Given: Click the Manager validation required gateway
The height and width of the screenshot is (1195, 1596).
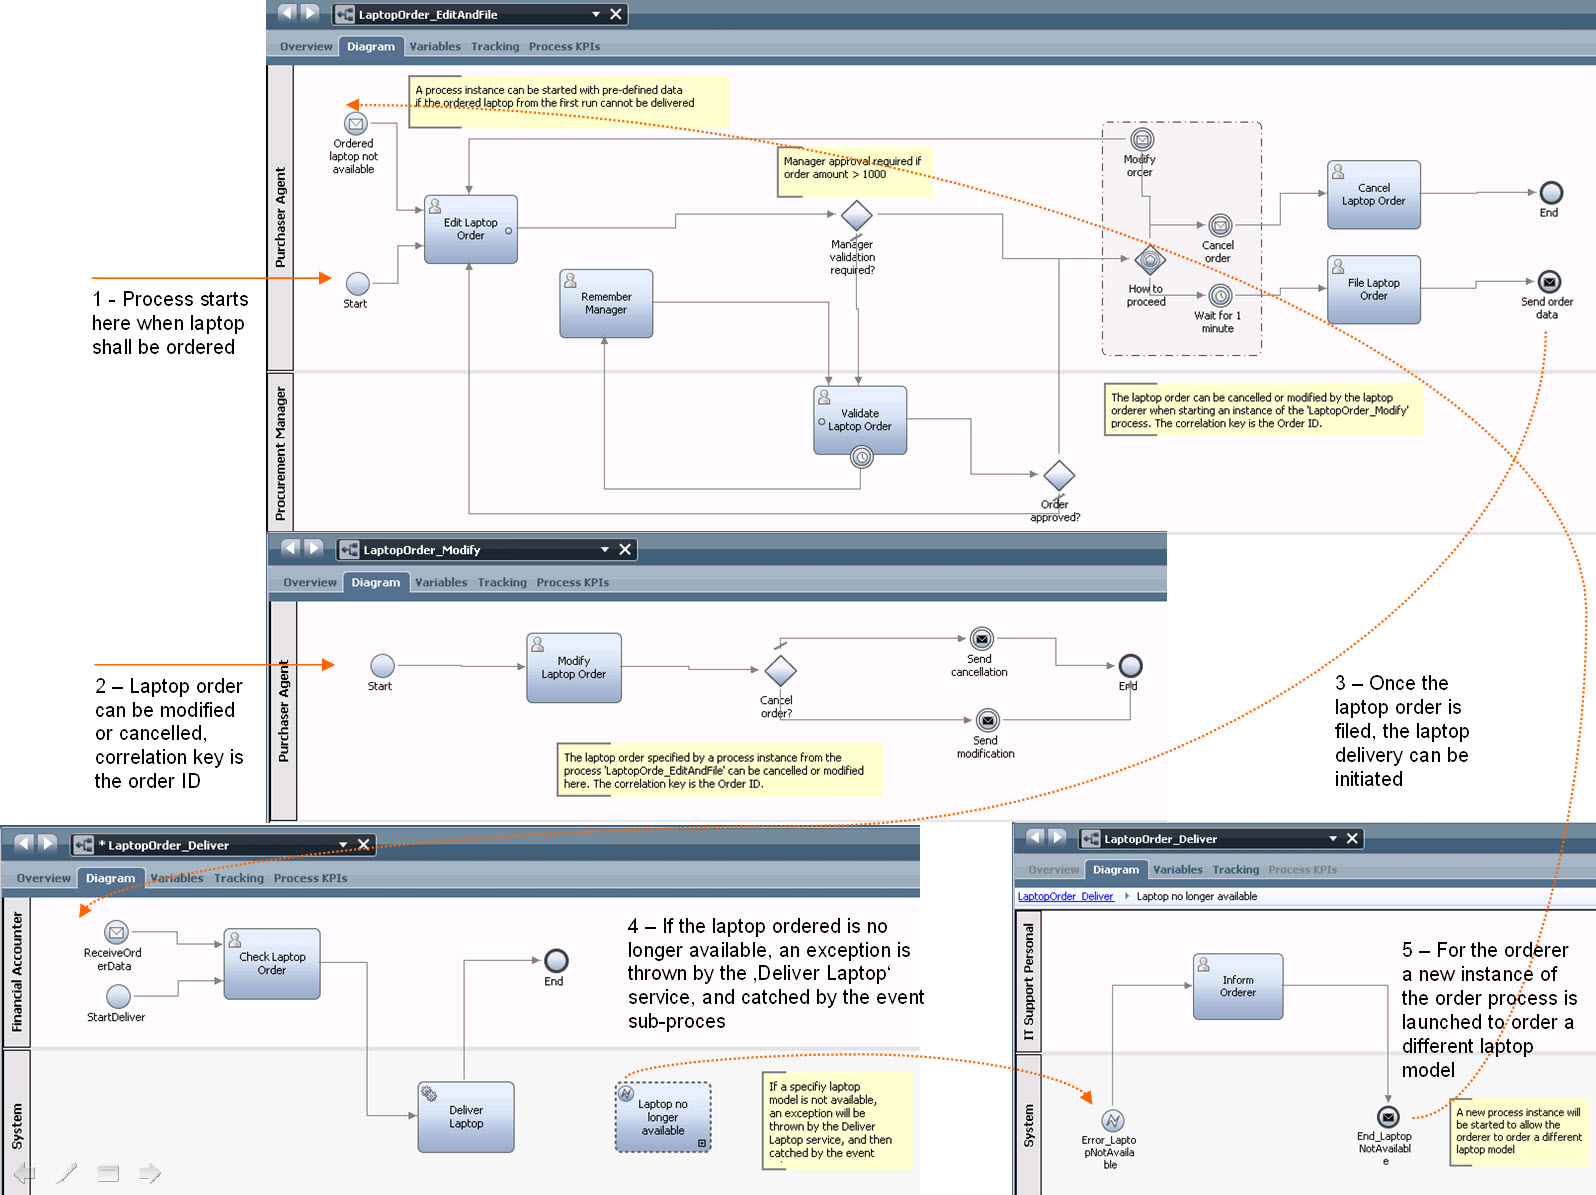Looking at the screenshot, I should [857, 215].
